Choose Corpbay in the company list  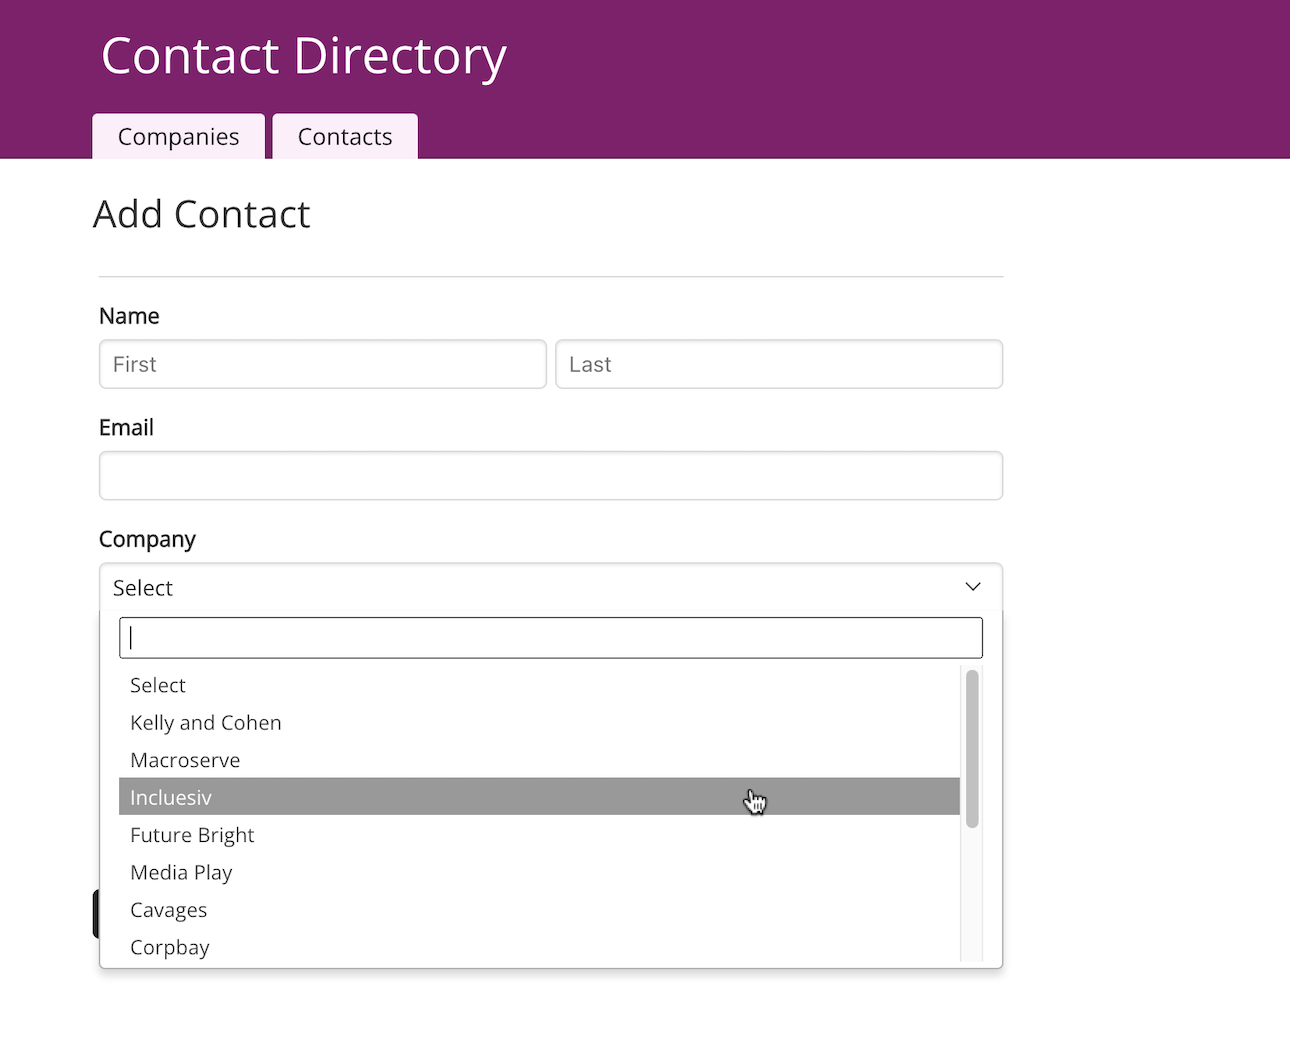[x=170, y=947]
